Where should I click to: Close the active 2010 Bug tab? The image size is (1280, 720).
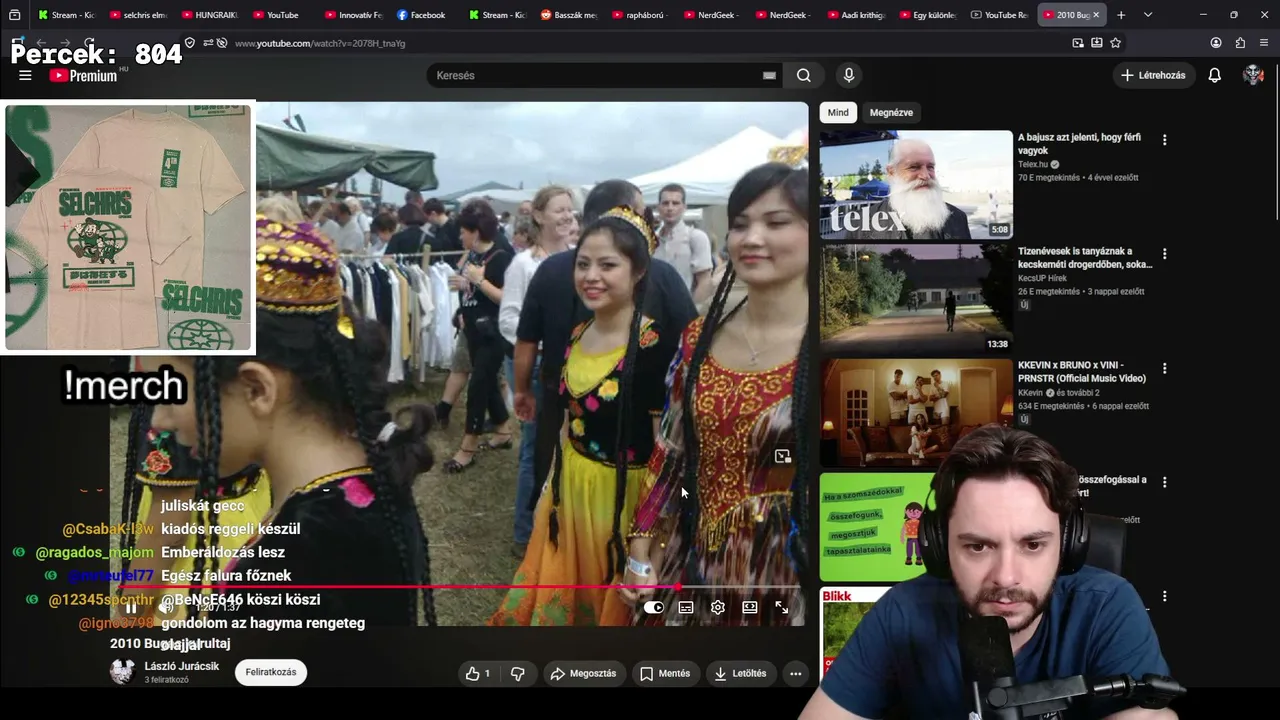coord(1096,15)
